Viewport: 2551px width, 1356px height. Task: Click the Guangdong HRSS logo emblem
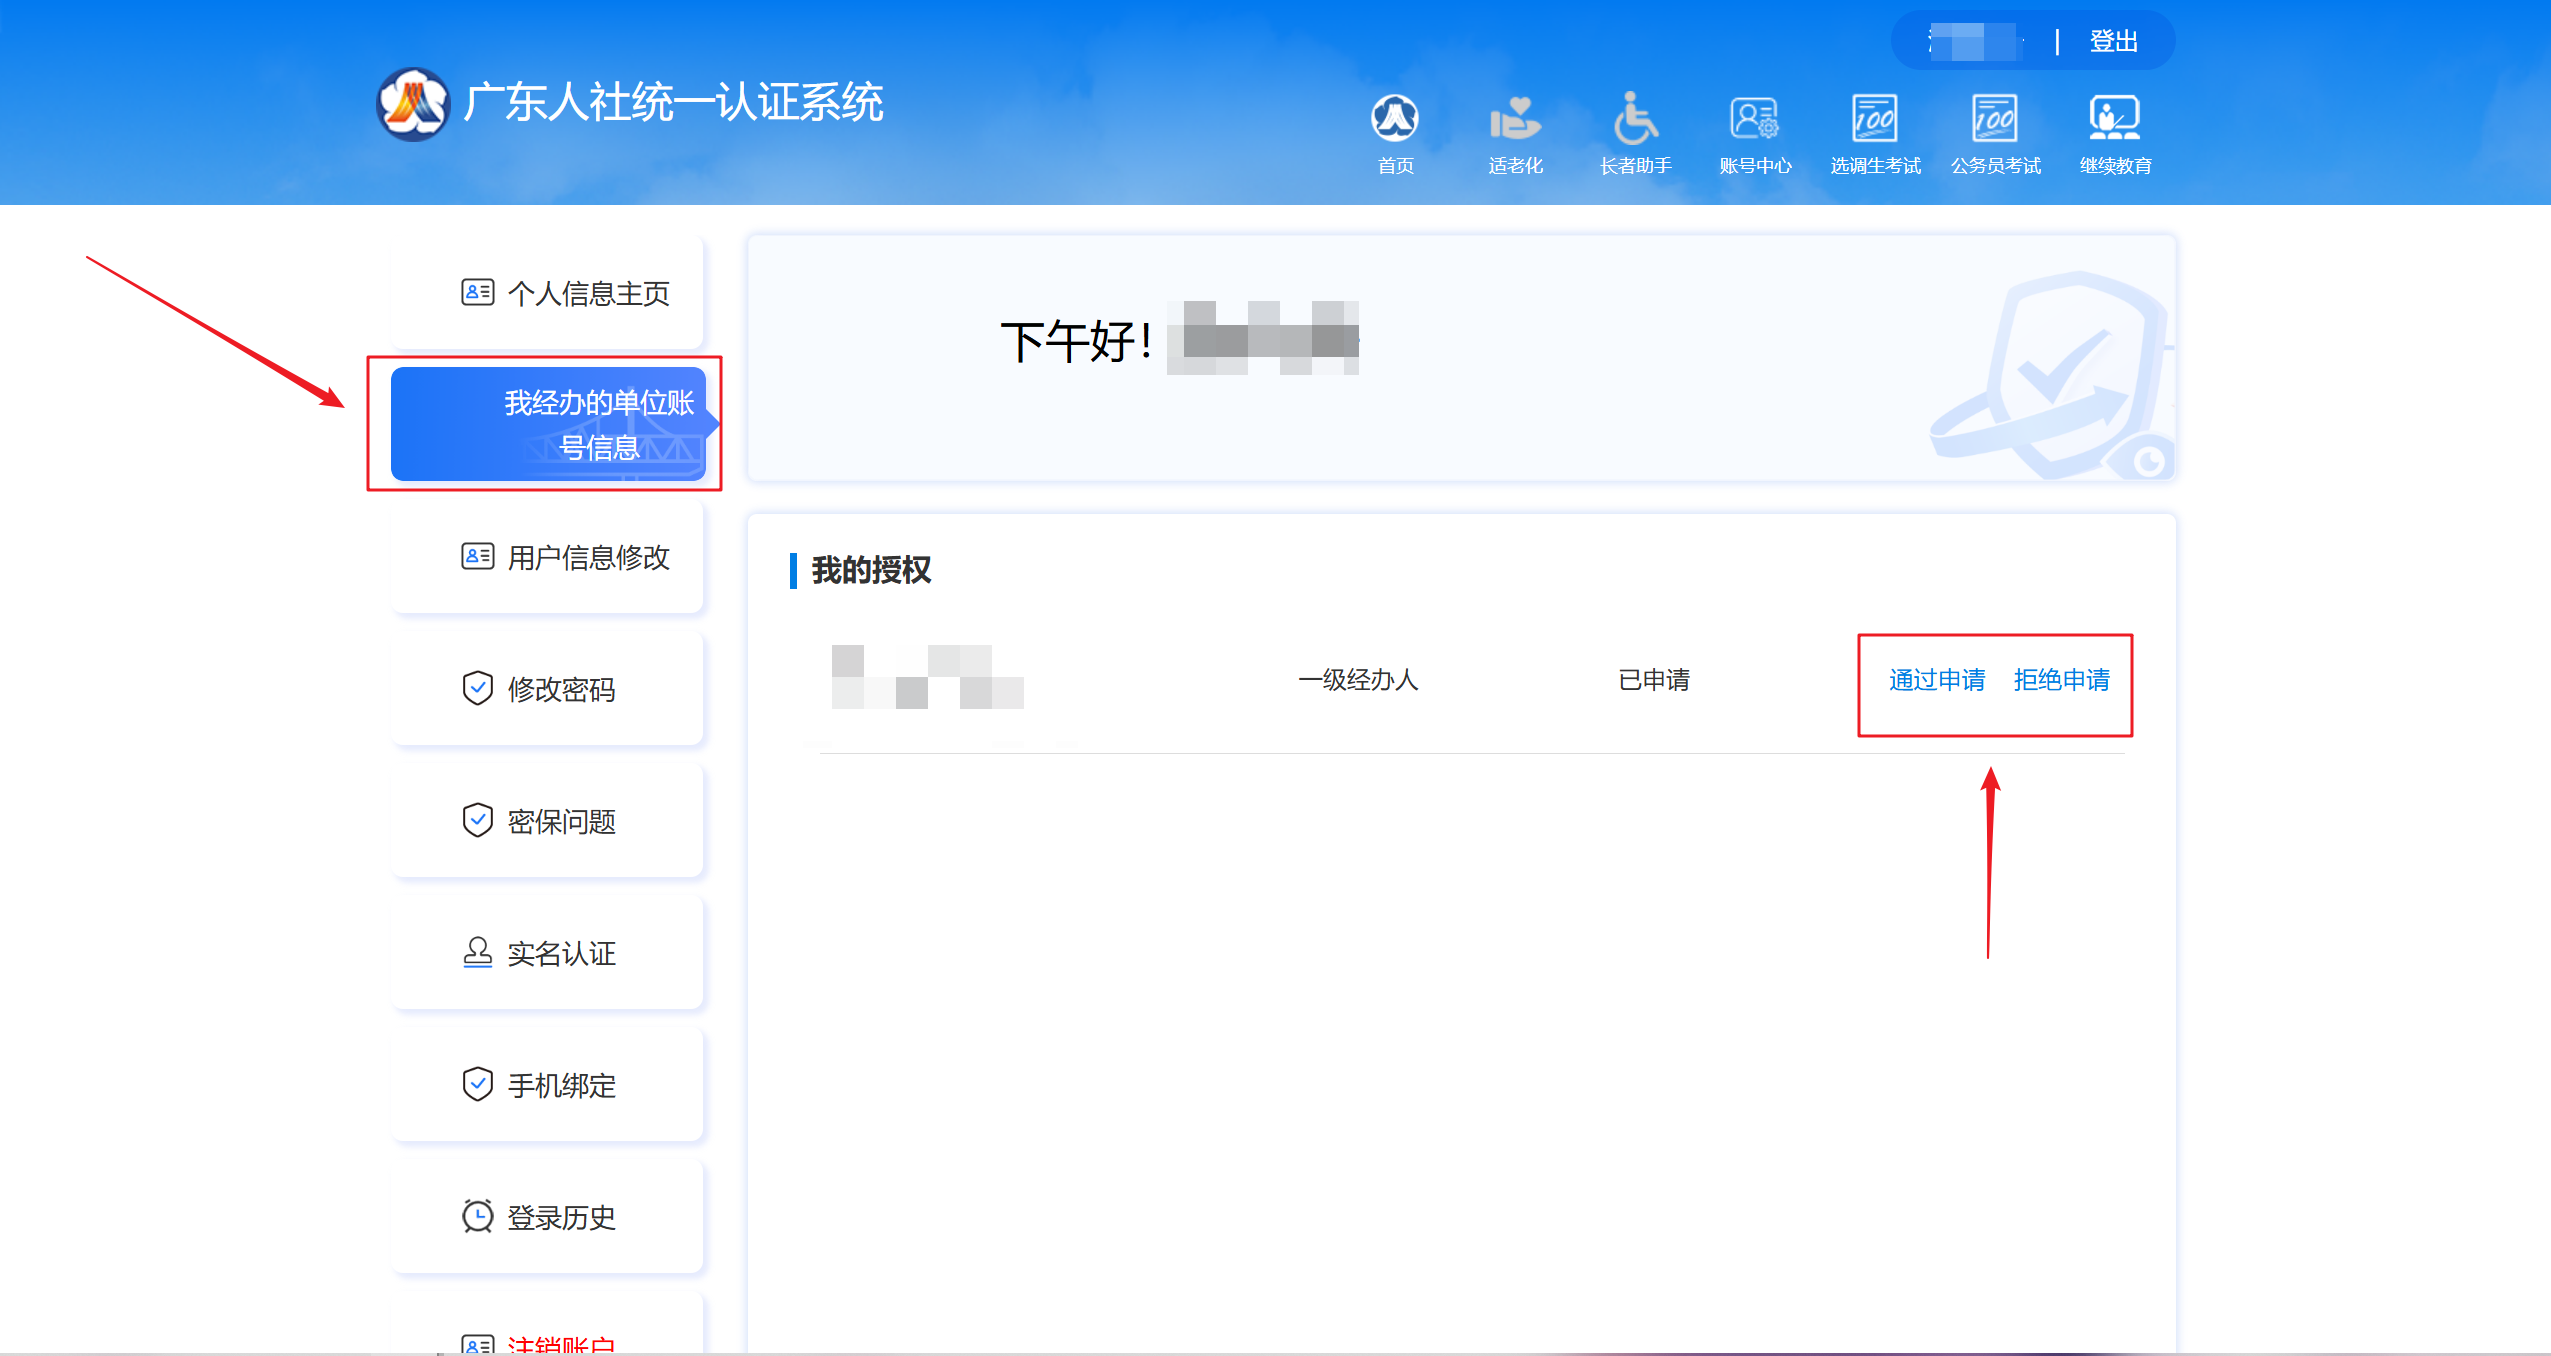point(413,104)
